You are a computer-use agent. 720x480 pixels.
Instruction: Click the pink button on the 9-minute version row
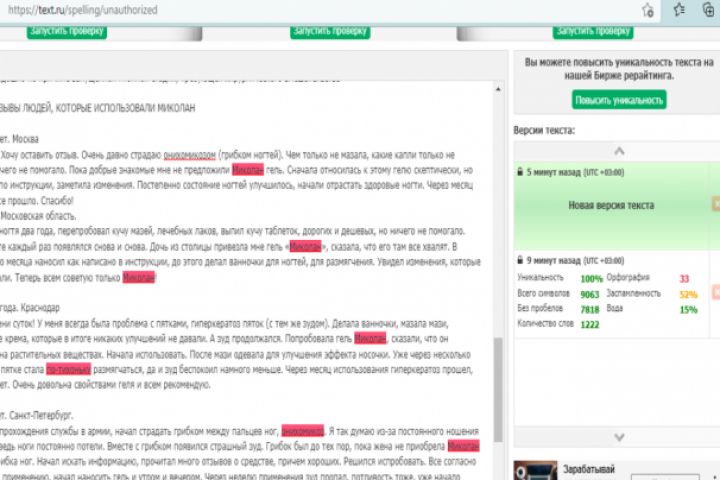716,292
